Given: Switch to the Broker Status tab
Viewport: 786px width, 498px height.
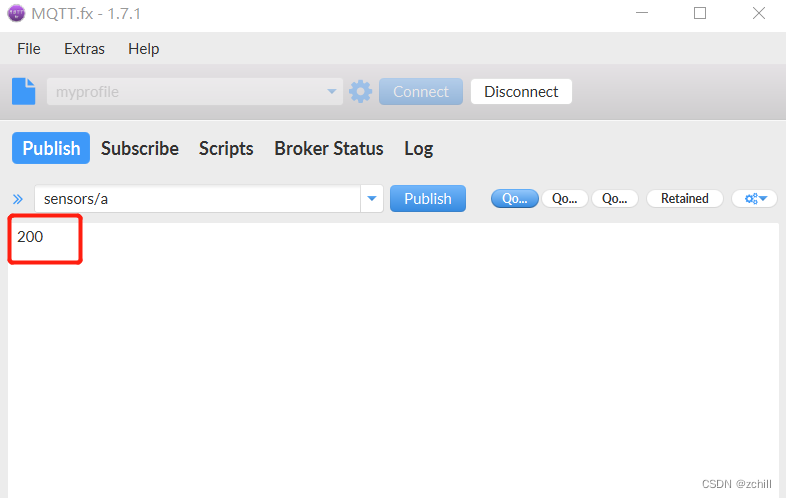Looking at the screenshot, I should pyautogui.click(x=329, y=148).
